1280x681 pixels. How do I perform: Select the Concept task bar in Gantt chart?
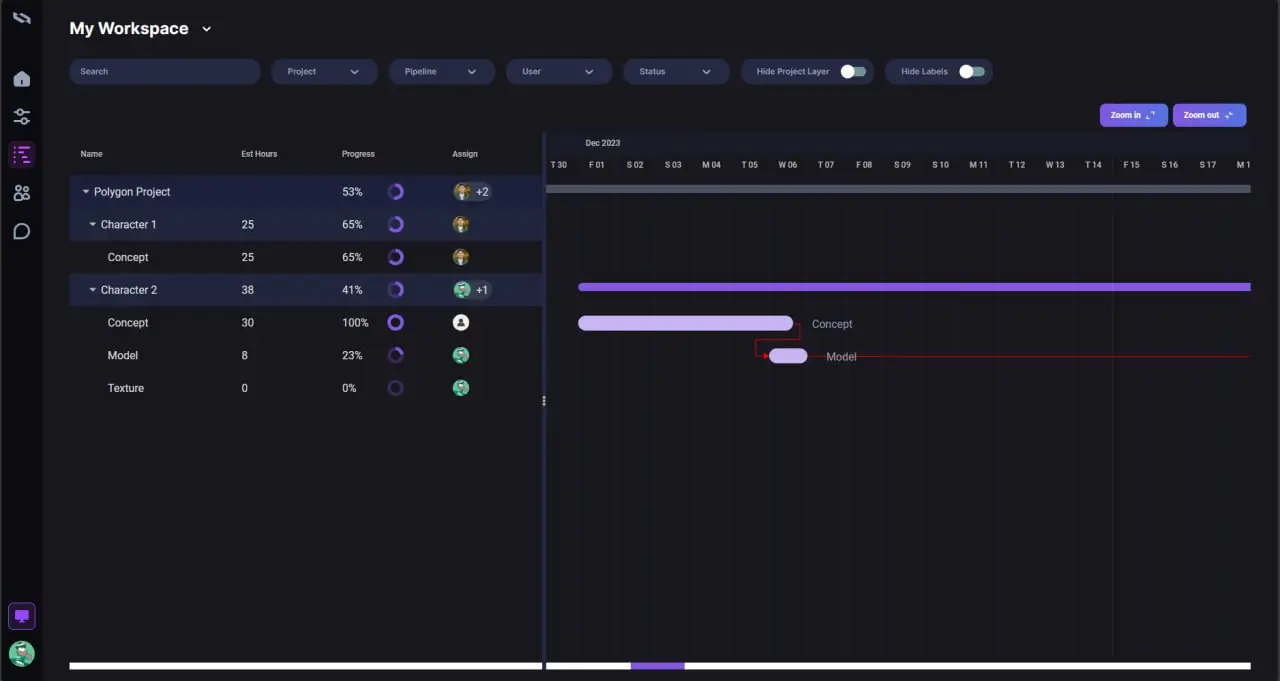tap(685, 323)
